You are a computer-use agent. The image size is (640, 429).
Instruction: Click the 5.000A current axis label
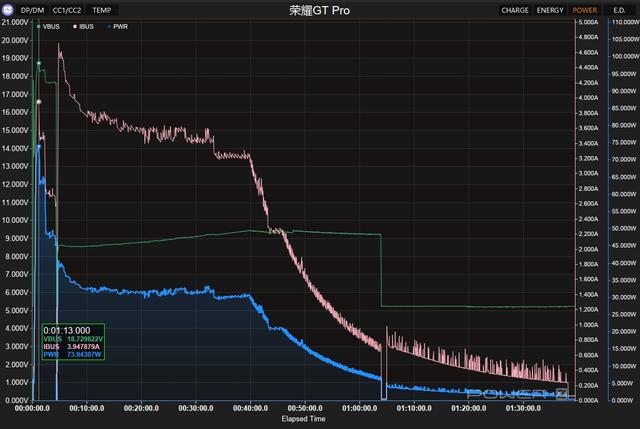click(x=589, y=22)
